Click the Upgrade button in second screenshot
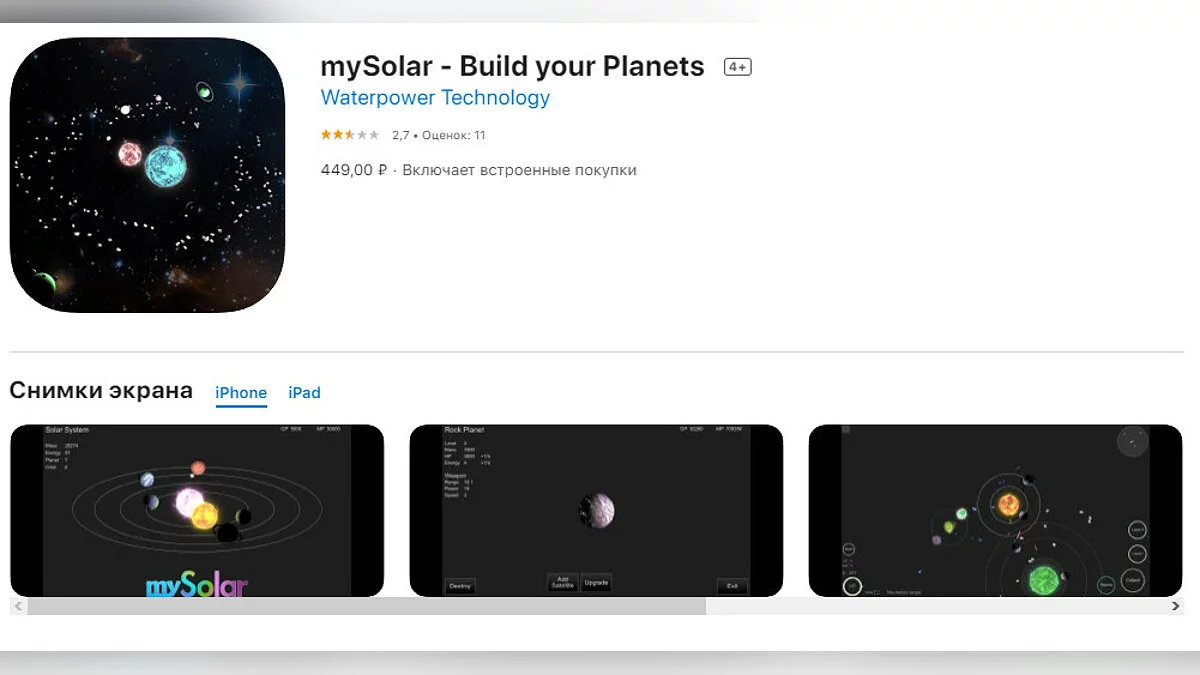Viewport: 1200px width, 675px height. [x=596, y=582]
